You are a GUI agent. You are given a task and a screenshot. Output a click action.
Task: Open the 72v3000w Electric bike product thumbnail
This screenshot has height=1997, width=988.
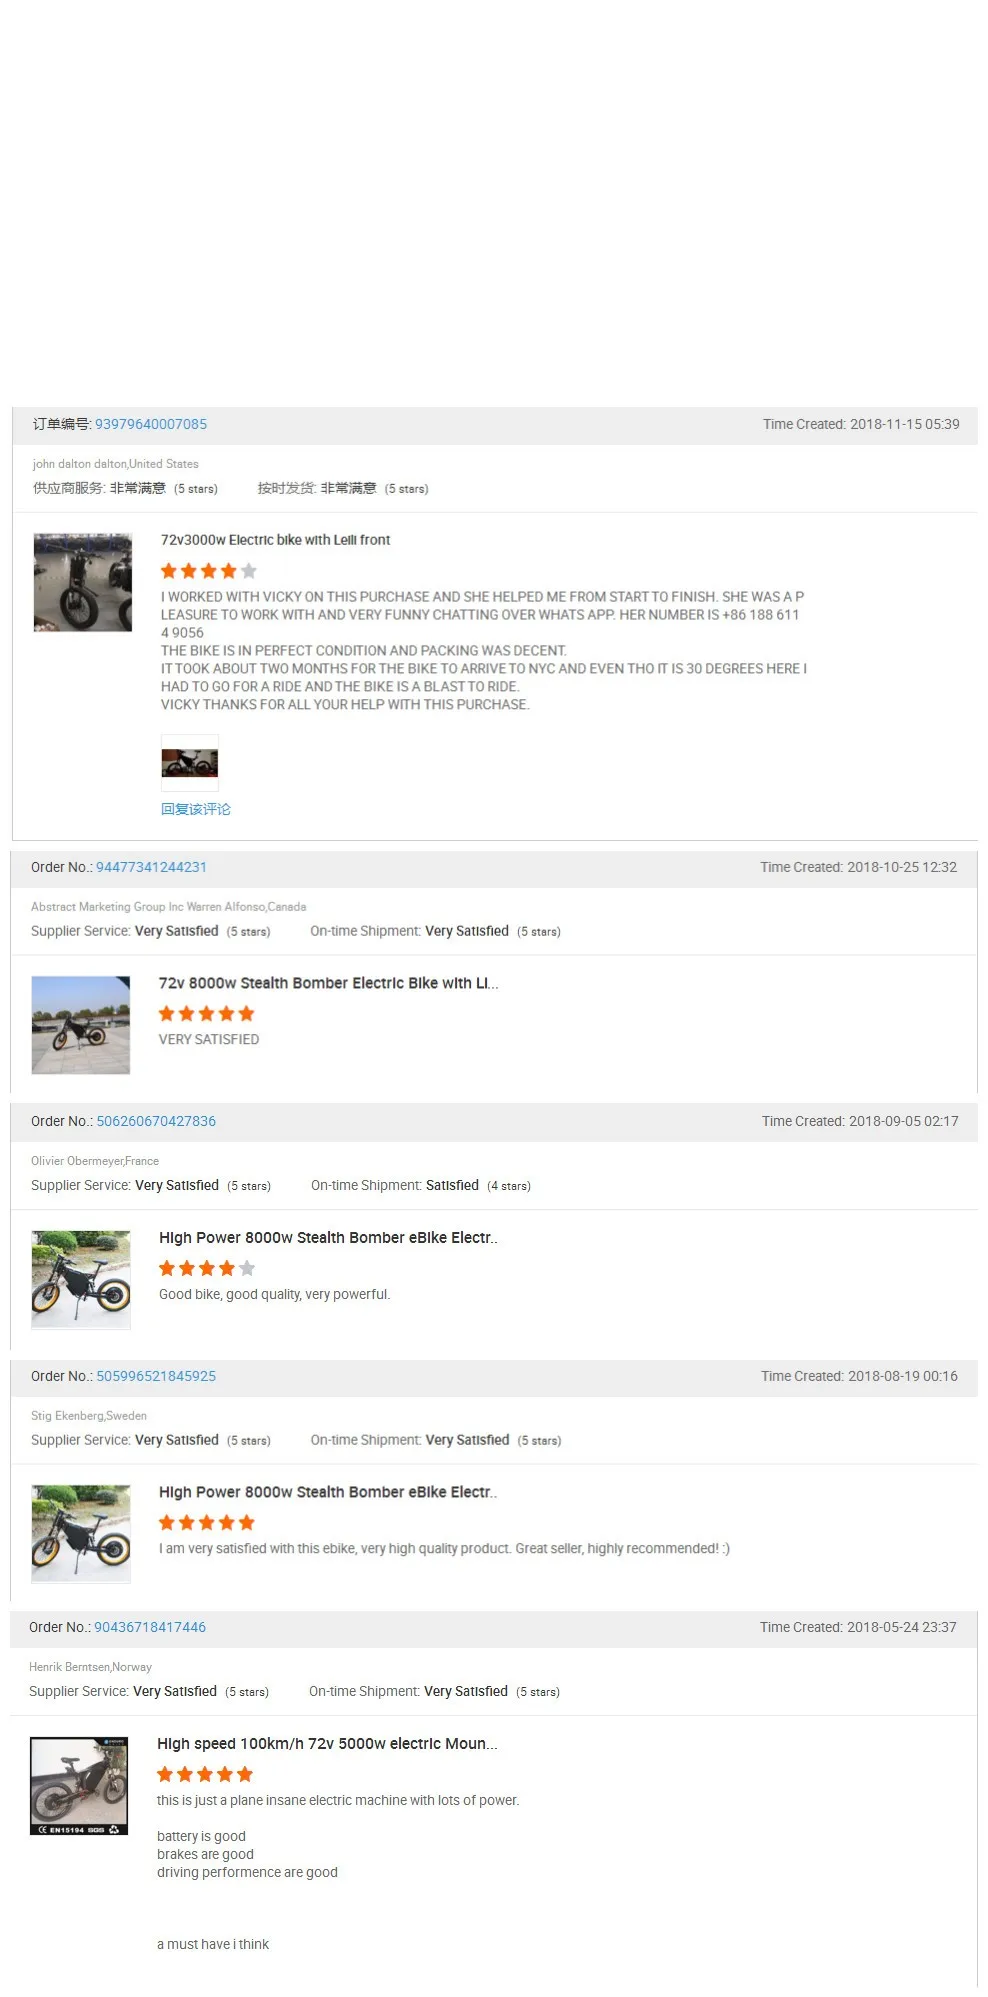[83, 582]
